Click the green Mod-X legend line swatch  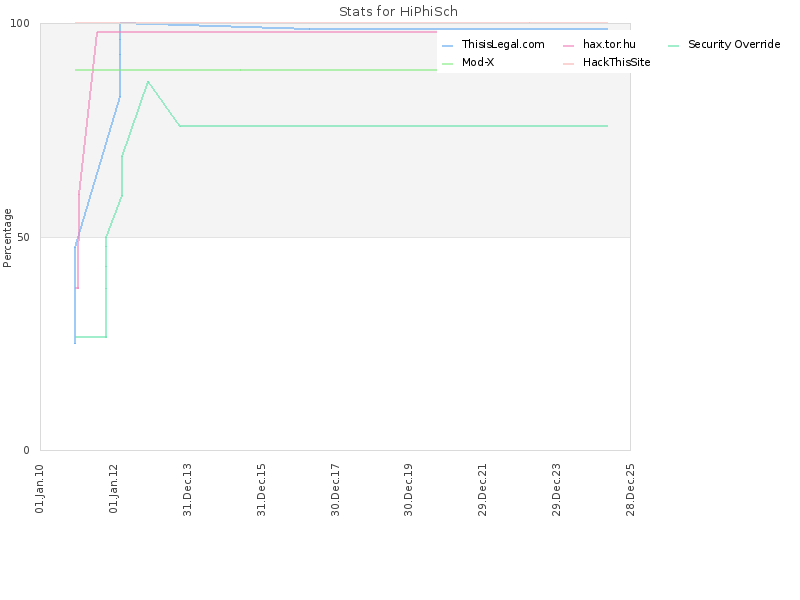tap(447, 63)
